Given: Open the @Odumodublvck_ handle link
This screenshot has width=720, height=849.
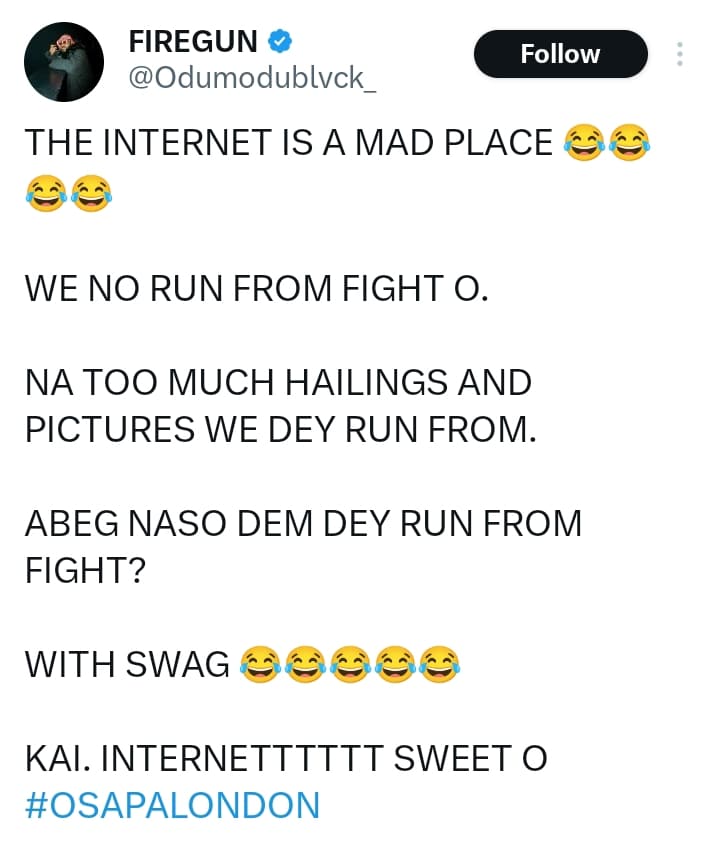Looking at the screenshot, I should pyautogui.click(x=252, y=77).
